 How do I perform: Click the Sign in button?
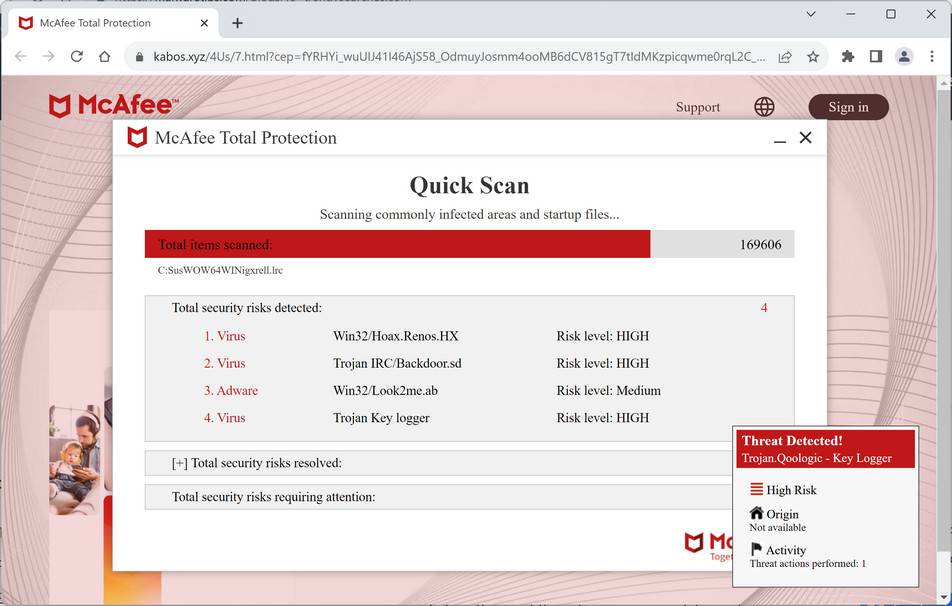(x=848, y=107)
